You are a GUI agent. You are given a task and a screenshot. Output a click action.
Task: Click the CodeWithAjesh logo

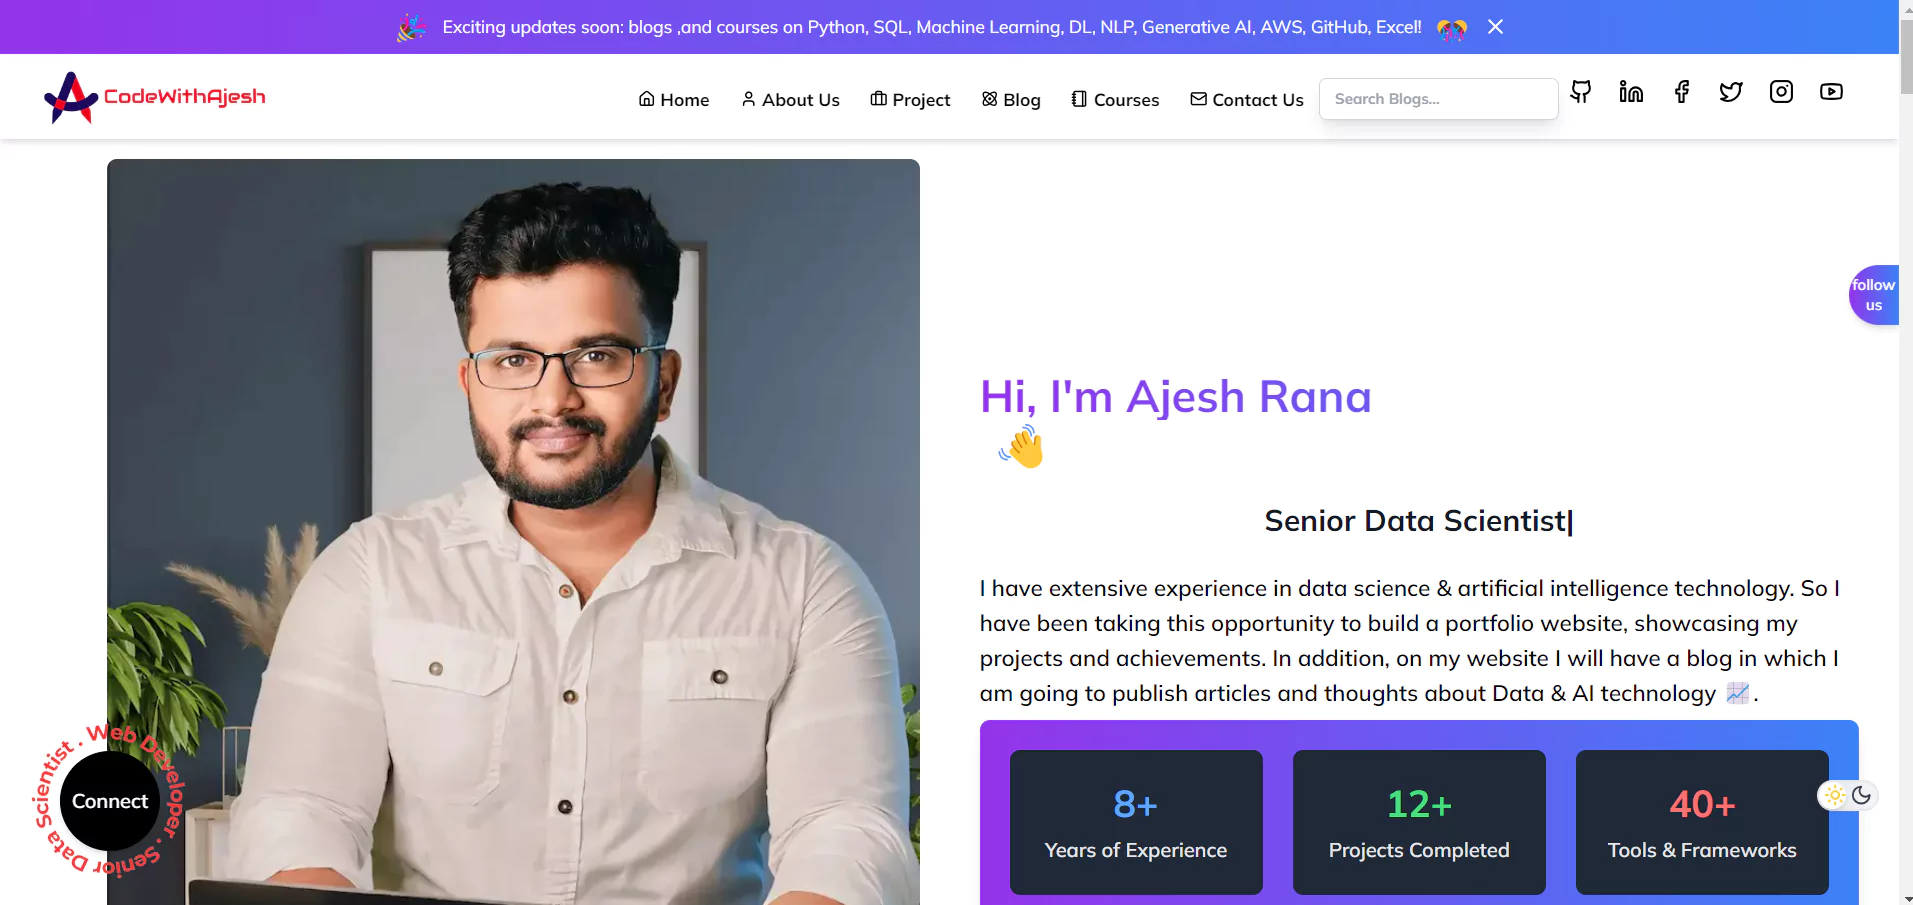pos(155,97)
